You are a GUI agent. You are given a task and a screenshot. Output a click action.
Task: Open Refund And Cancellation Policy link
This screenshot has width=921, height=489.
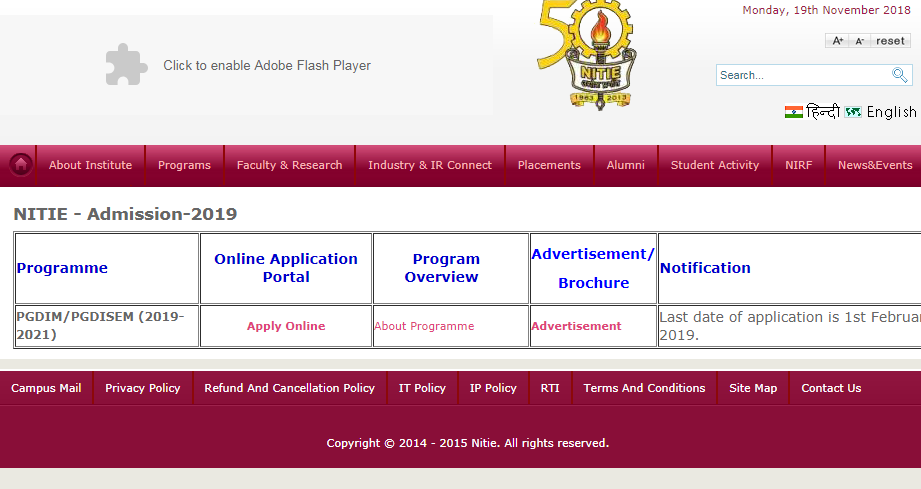tap(290, 388)
